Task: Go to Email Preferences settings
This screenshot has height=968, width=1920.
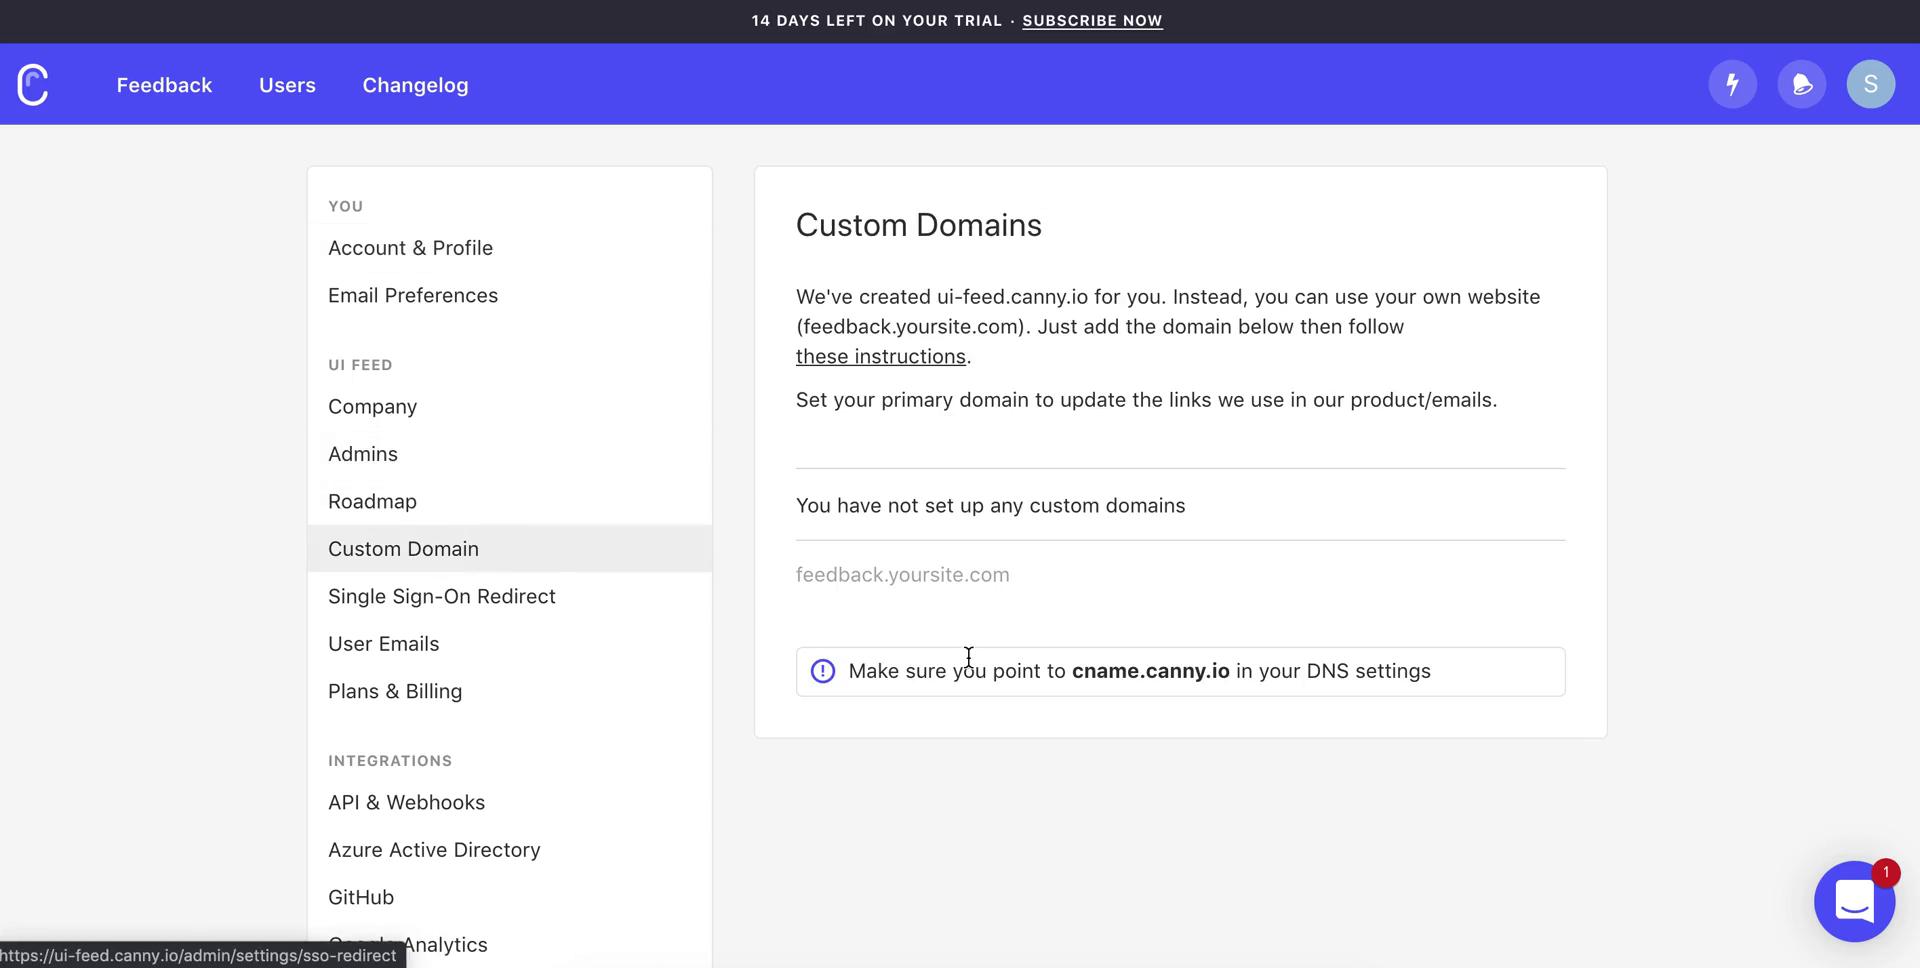Action: [413, 295]
